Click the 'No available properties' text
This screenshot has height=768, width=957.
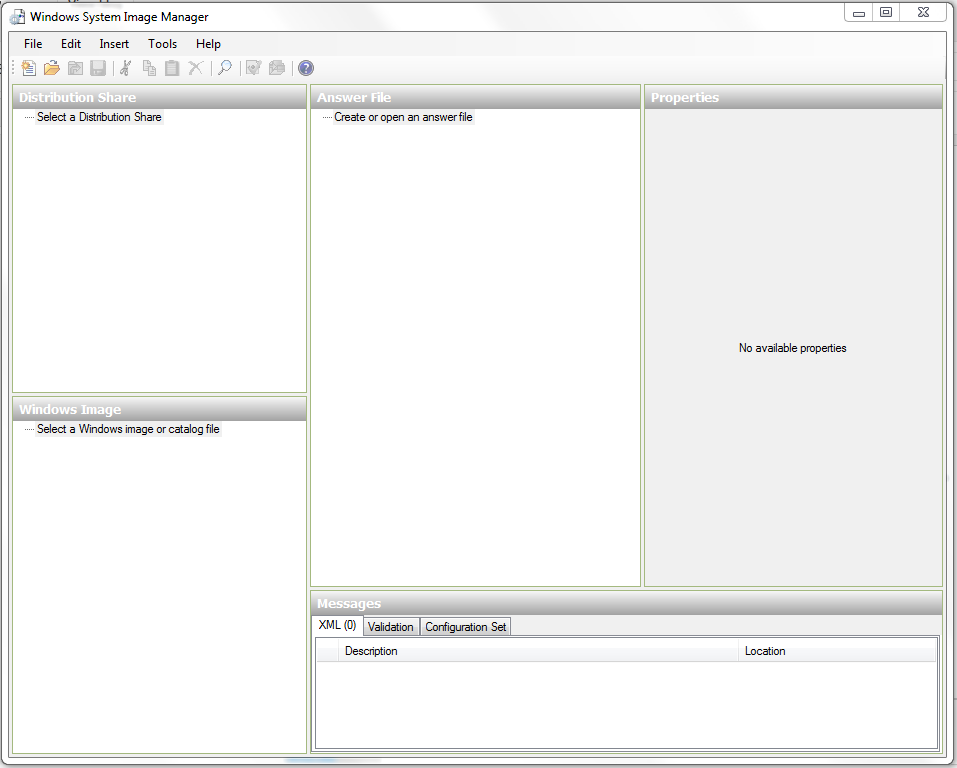(792, 348)
